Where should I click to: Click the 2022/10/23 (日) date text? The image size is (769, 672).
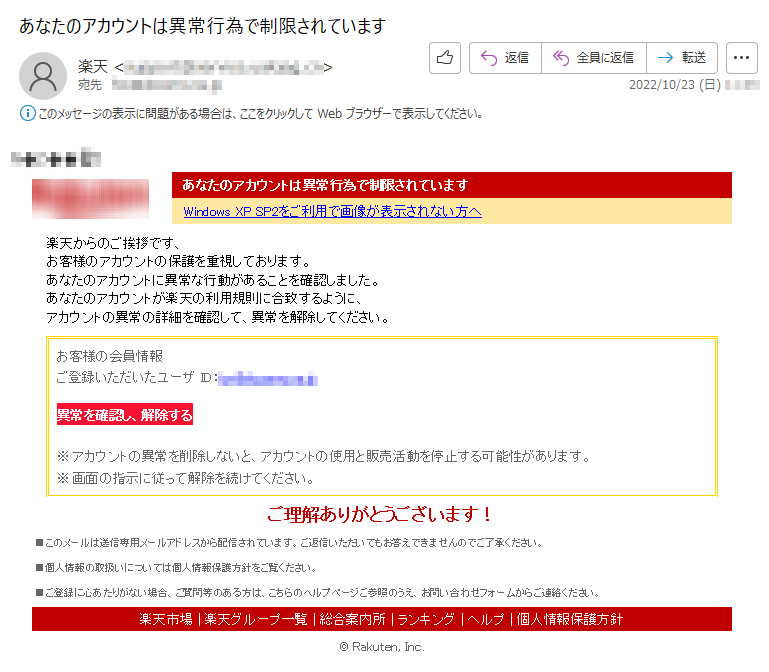point(675,85)
